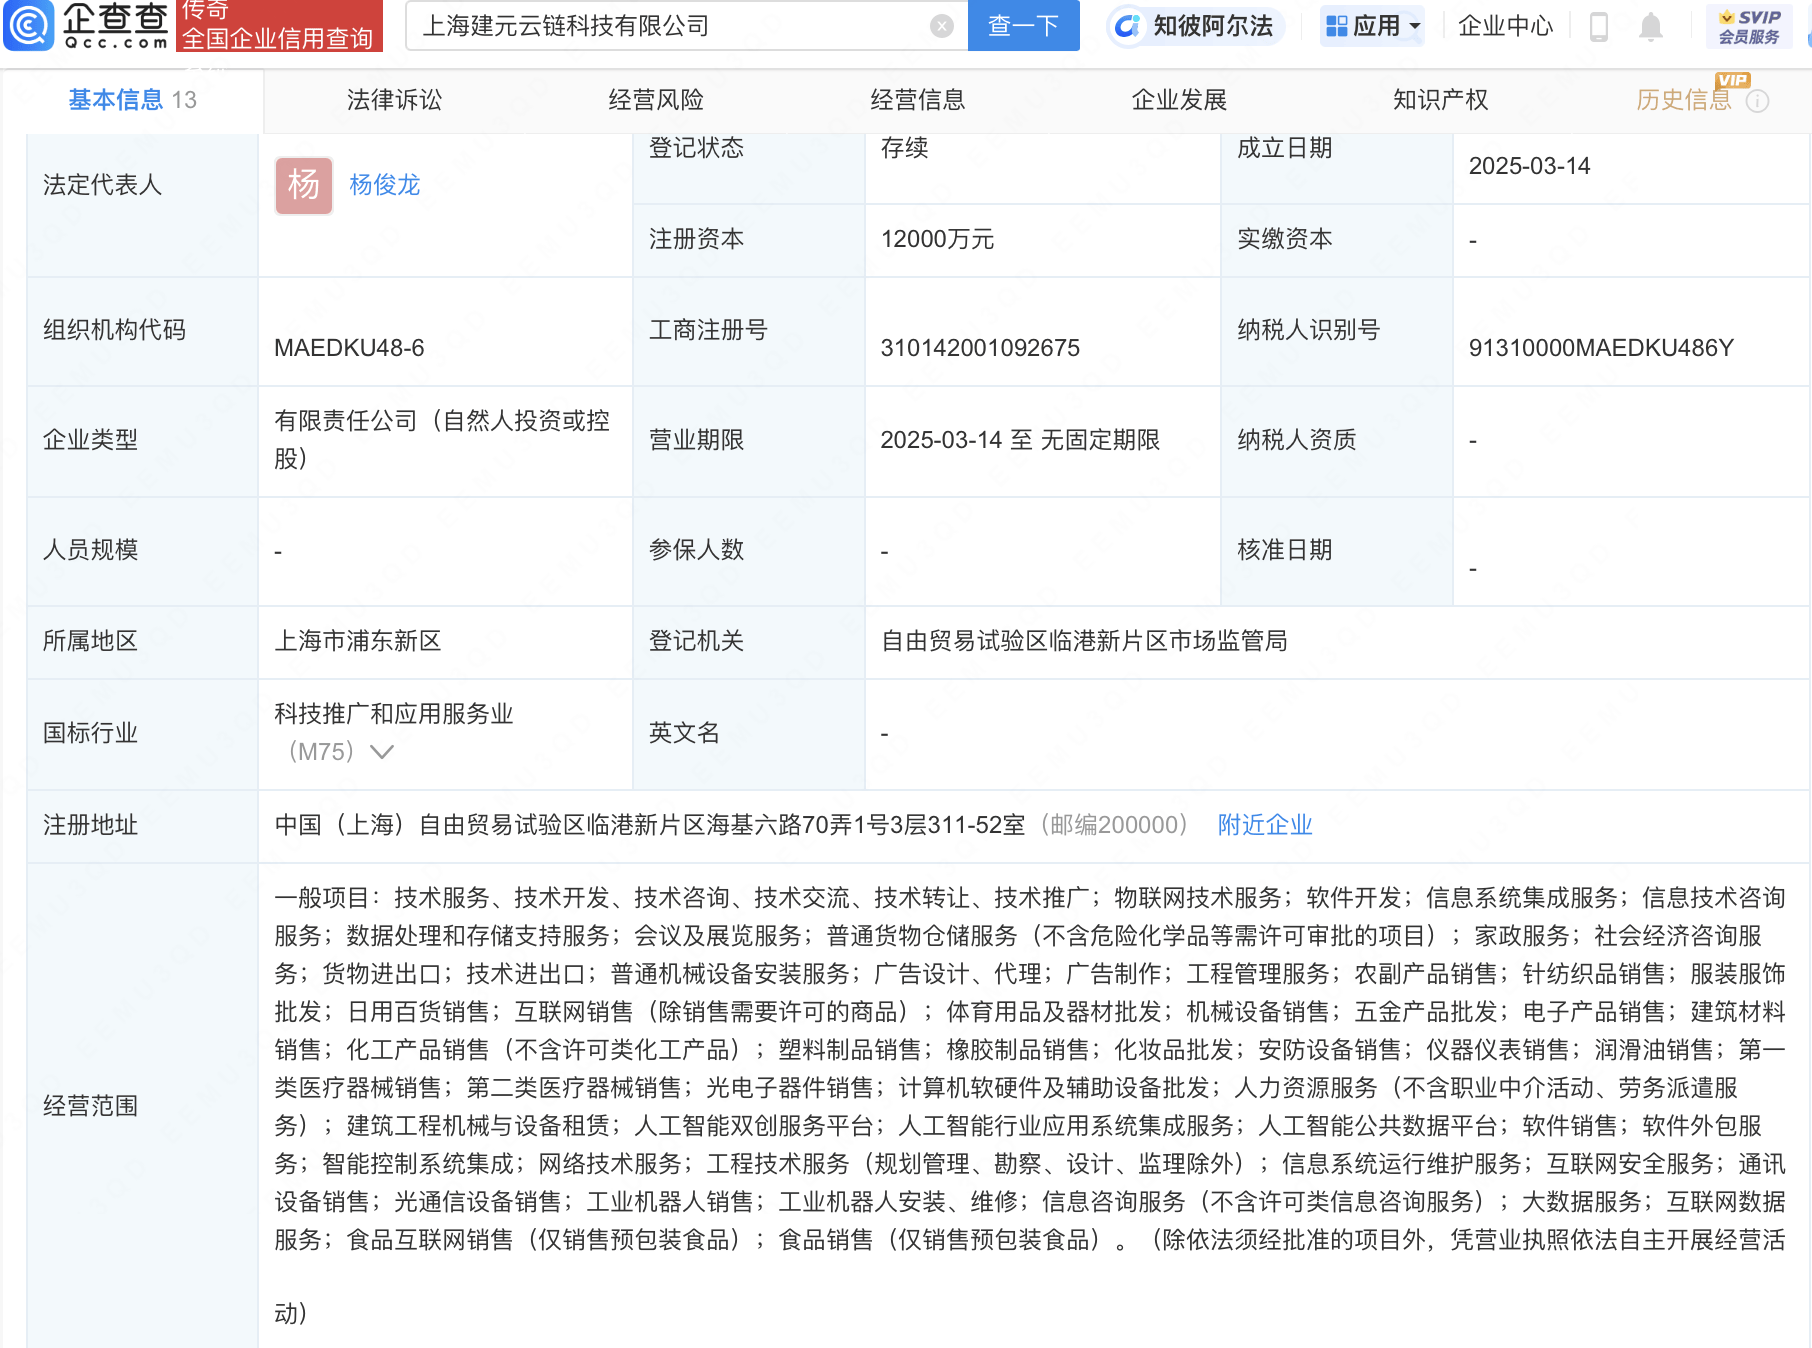
Task: Open legal representative 杨俊龙 profile link
Action: tap(385, 185)
